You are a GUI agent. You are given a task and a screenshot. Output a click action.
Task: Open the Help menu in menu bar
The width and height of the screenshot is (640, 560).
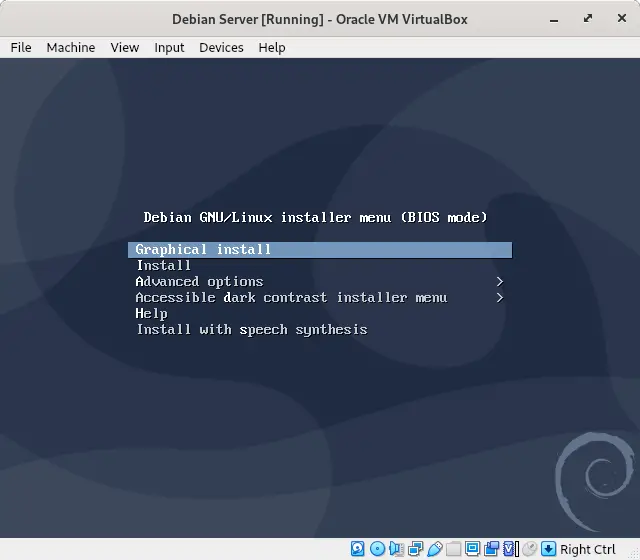click(x=272, y=48)
